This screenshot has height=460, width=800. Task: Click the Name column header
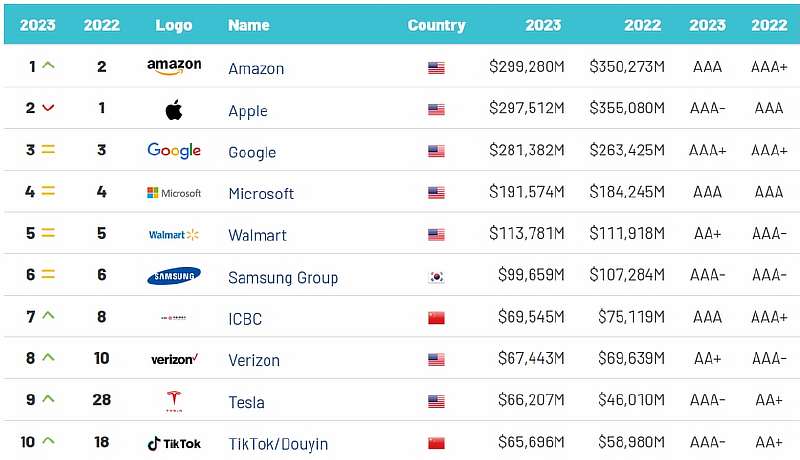click(x=249, y=25)
